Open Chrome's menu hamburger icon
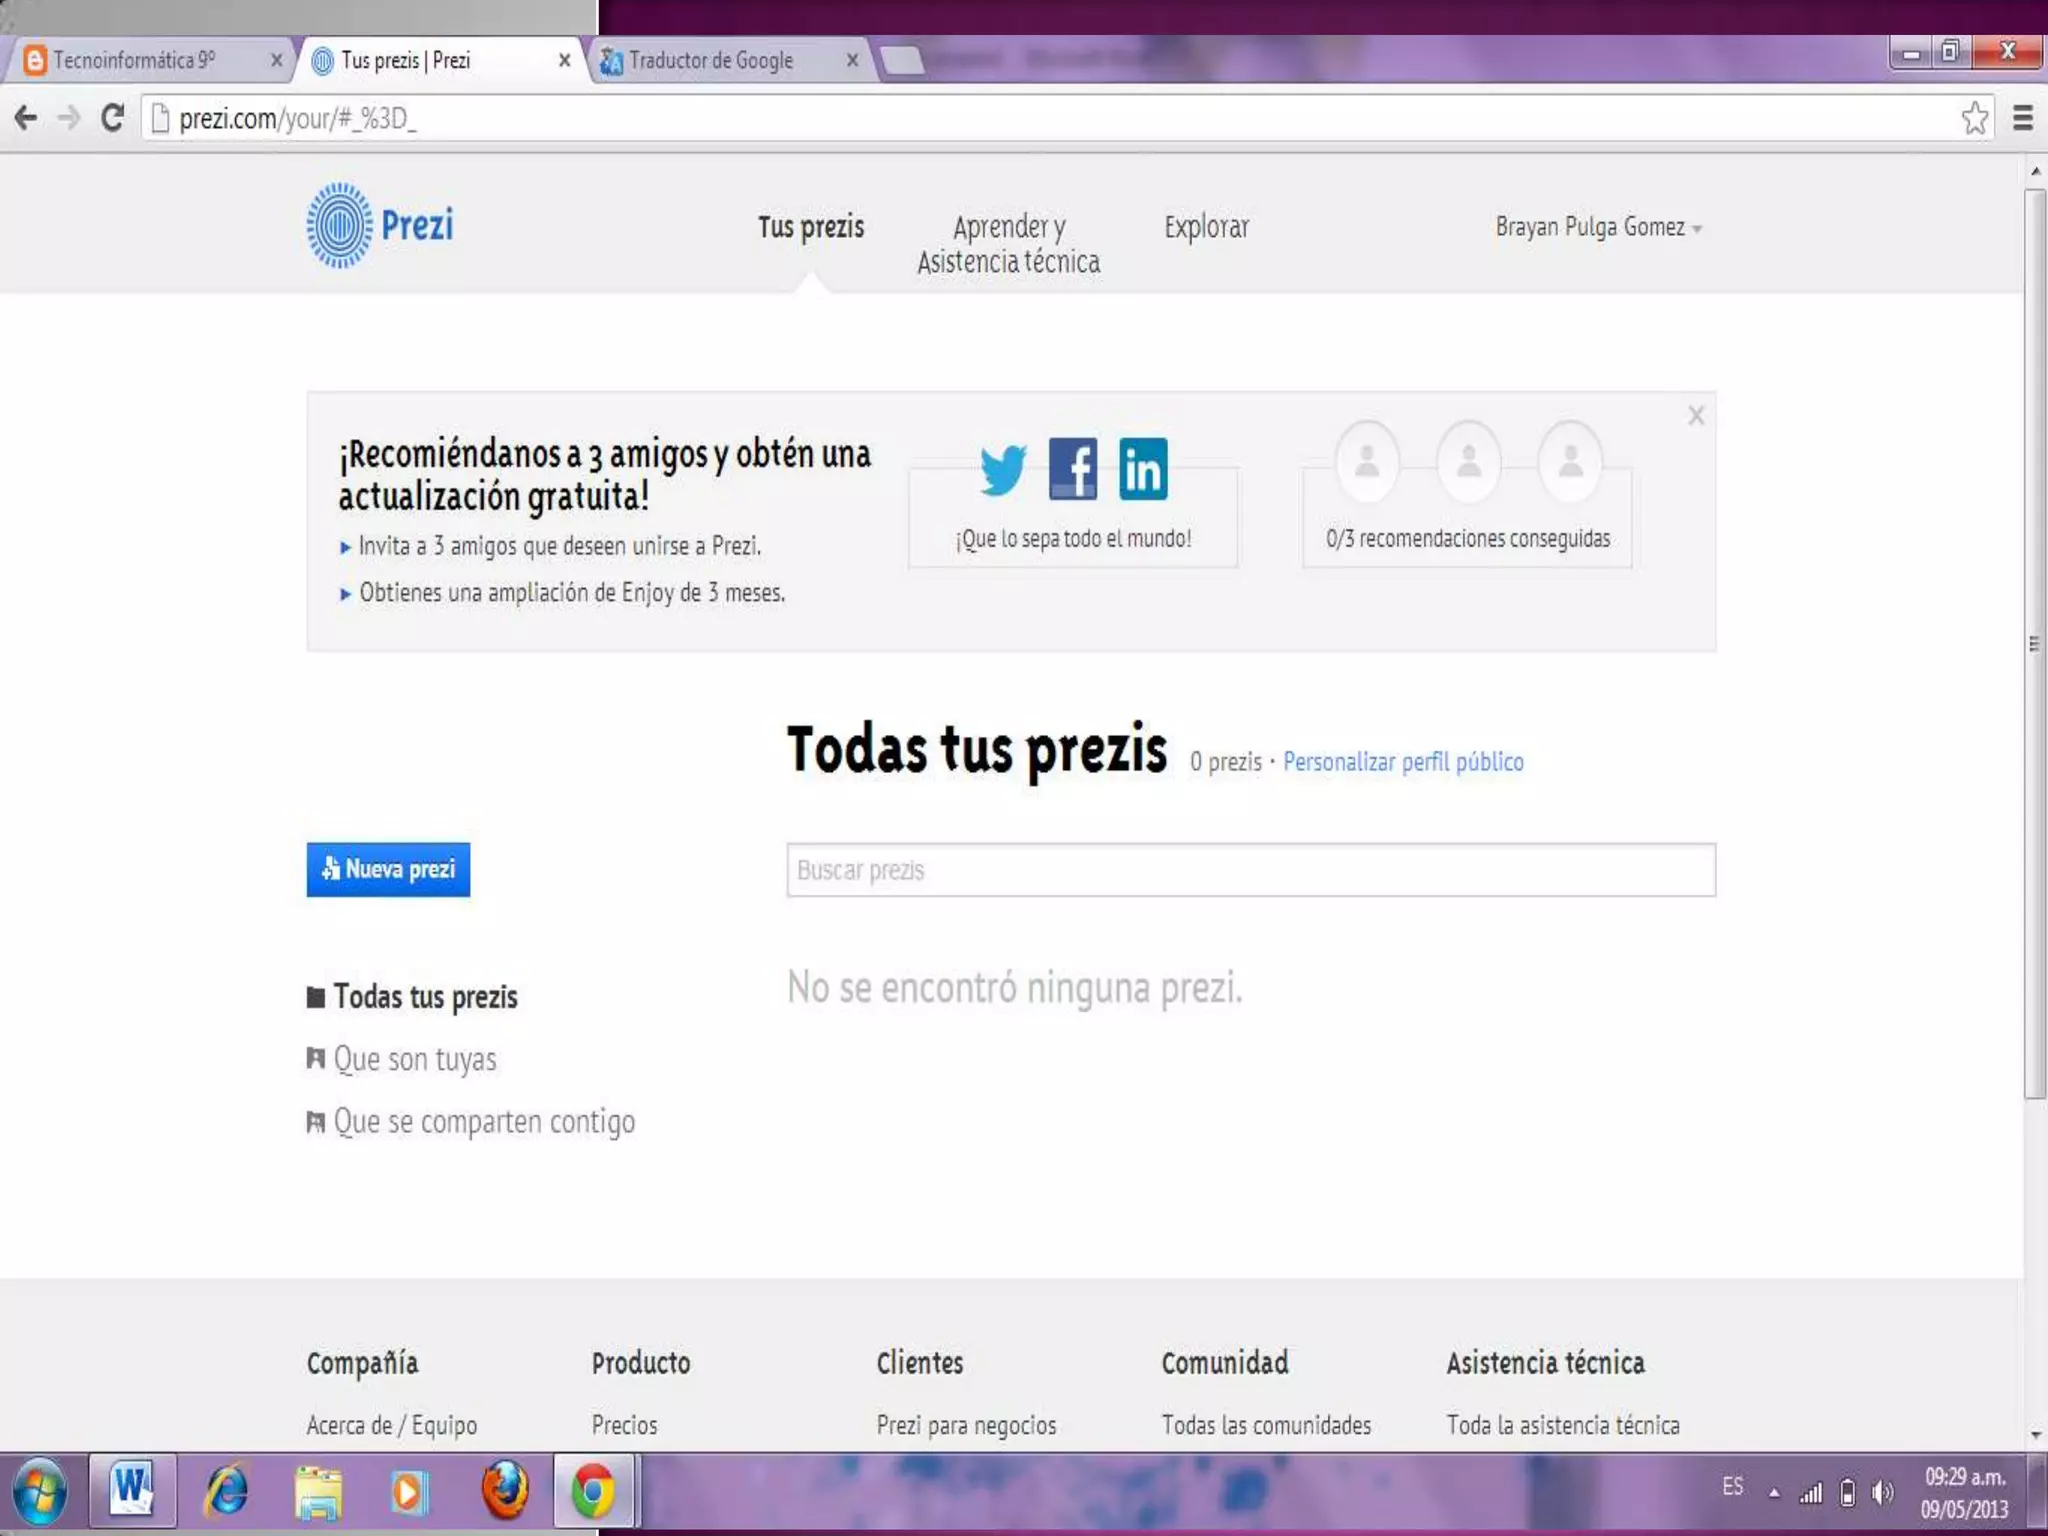This screenshot has width=2048, height=1536. [x=2022, y=118]
